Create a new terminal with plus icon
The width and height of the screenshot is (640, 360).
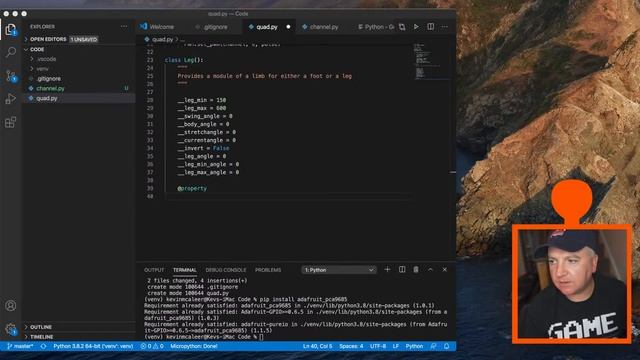point(387,269)
